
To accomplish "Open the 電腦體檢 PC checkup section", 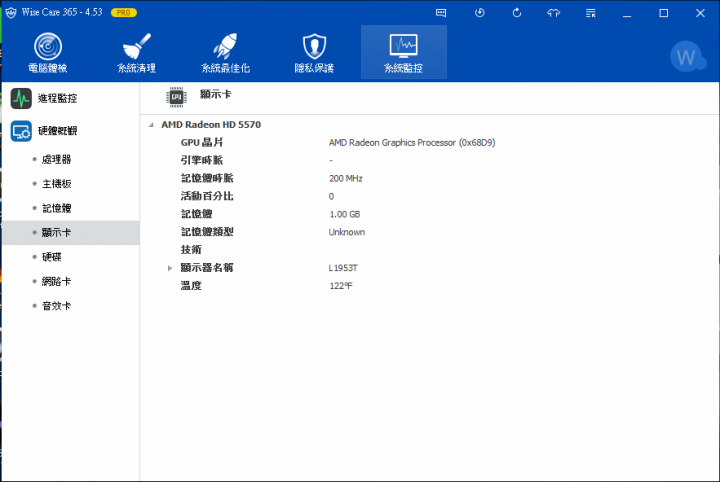I will point(48,53).
